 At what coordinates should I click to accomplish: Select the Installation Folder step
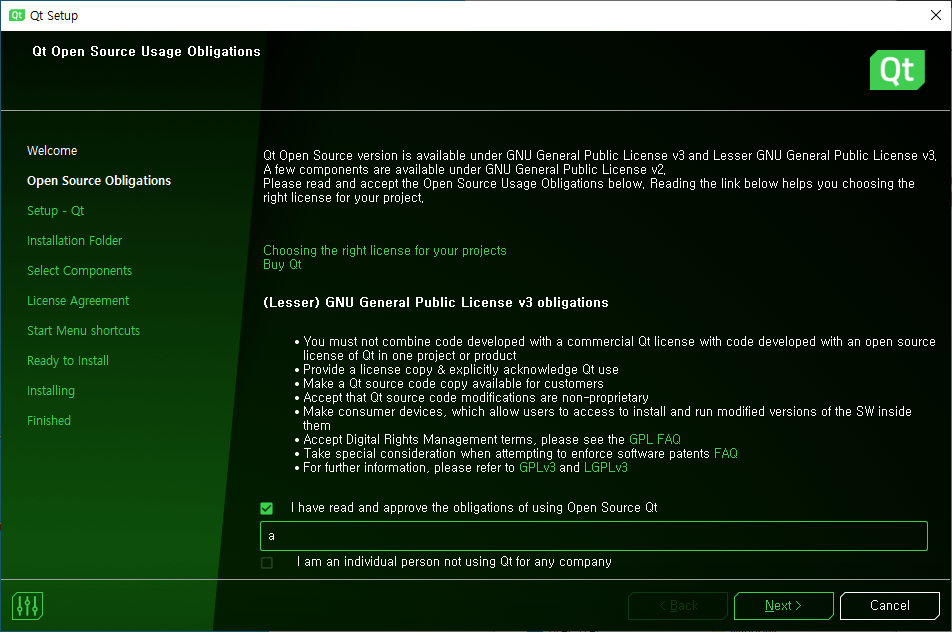[74, 241]
